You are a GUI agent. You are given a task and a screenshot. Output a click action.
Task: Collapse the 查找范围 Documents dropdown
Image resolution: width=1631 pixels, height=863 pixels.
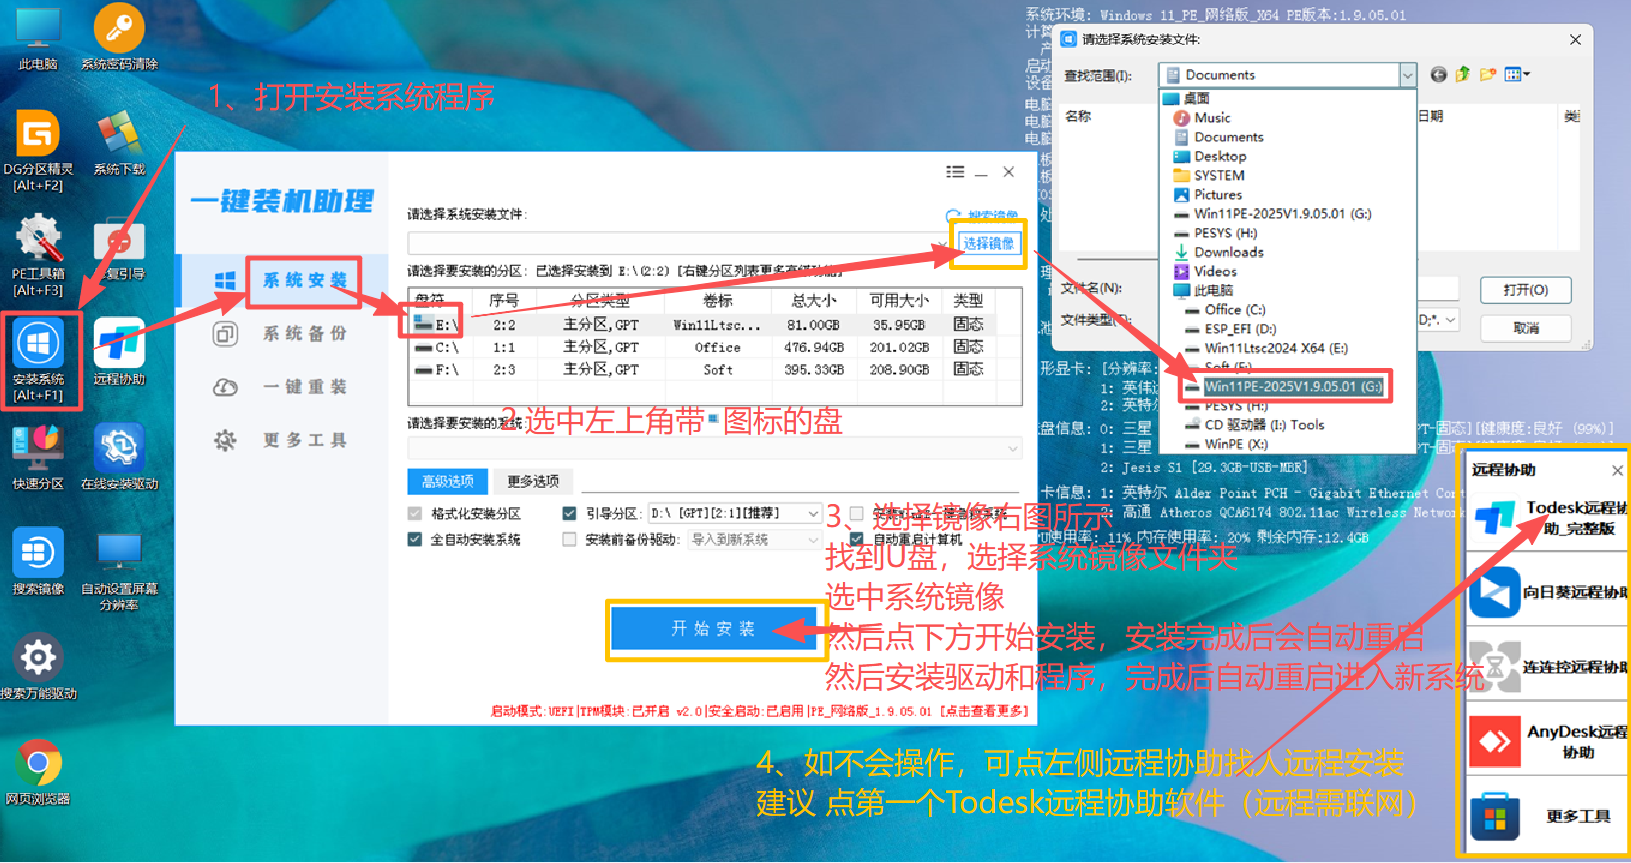(1407, 75)
